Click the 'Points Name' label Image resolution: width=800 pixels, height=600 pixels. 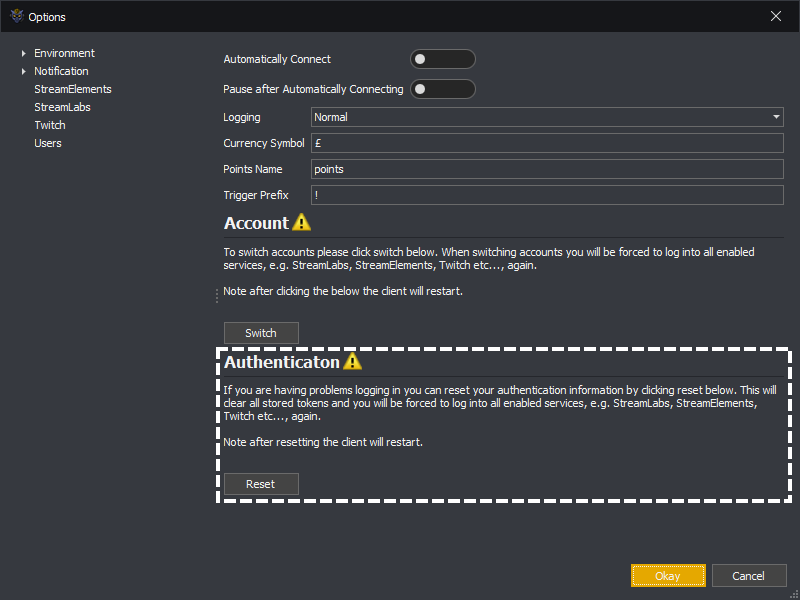tap(253, 169)
